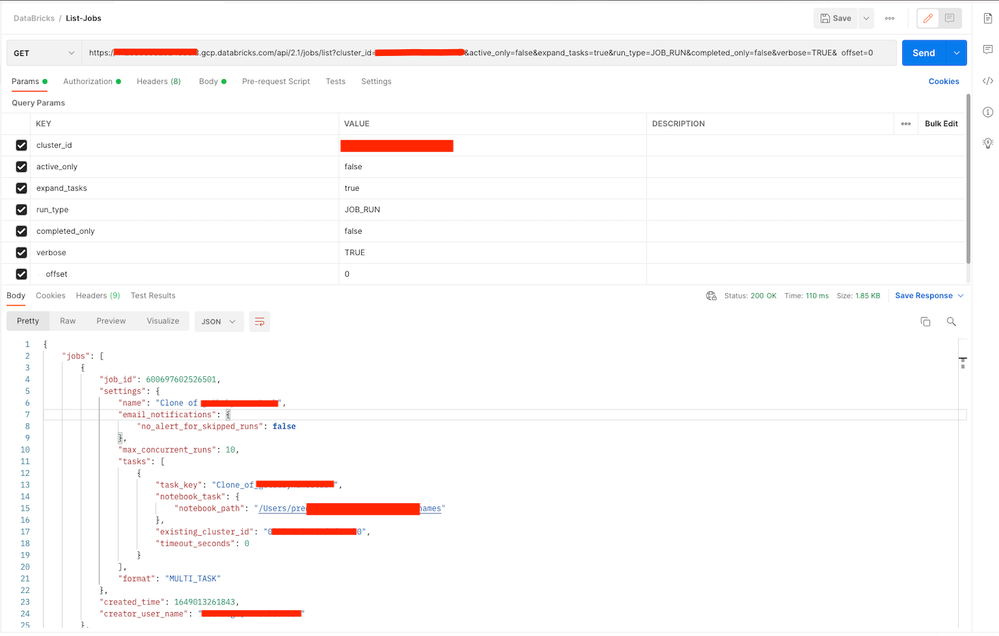Toggle the verbose parameter checkbox
Image resolution: width=999 pixels, height=636 pixels.
[x=21, y=252]
